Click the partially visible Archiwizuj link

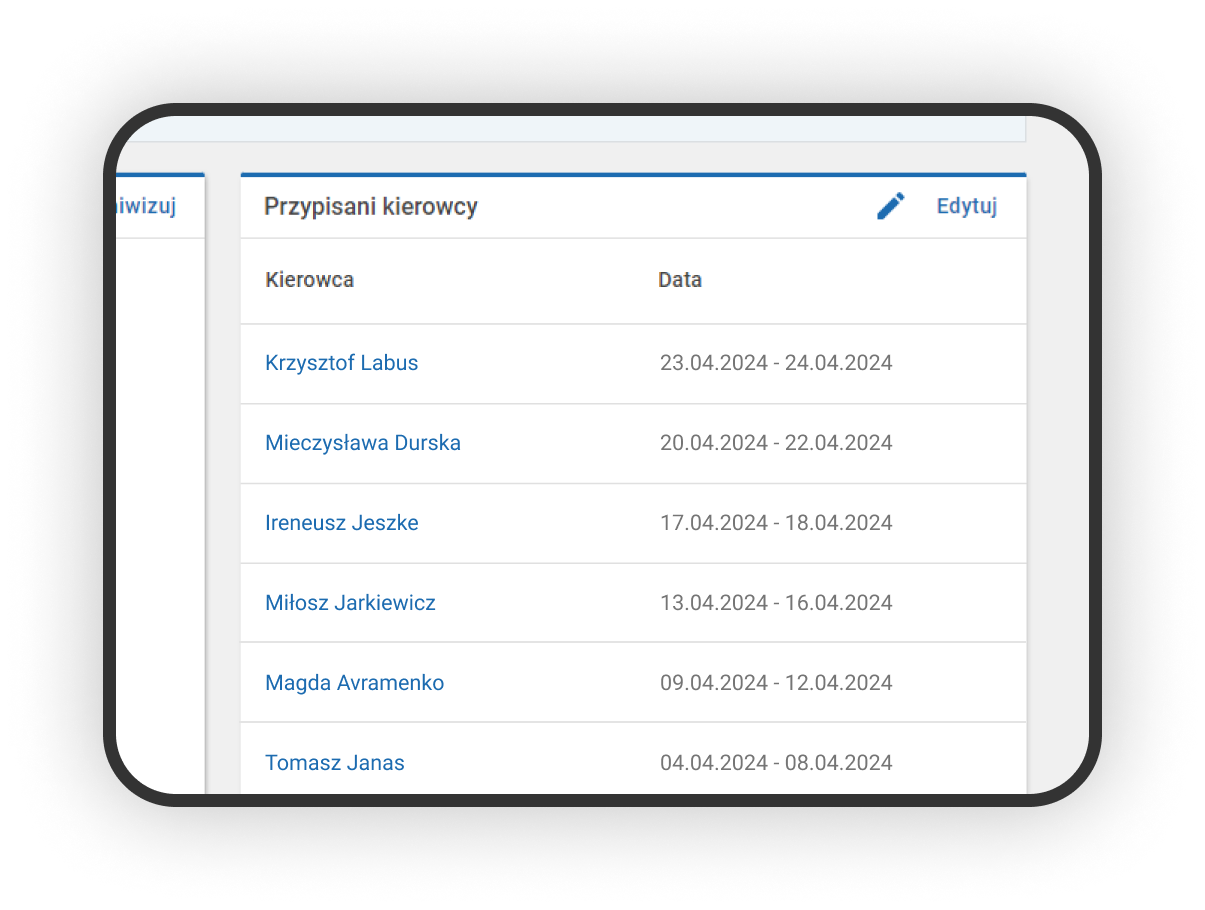[x=147, y=206]
